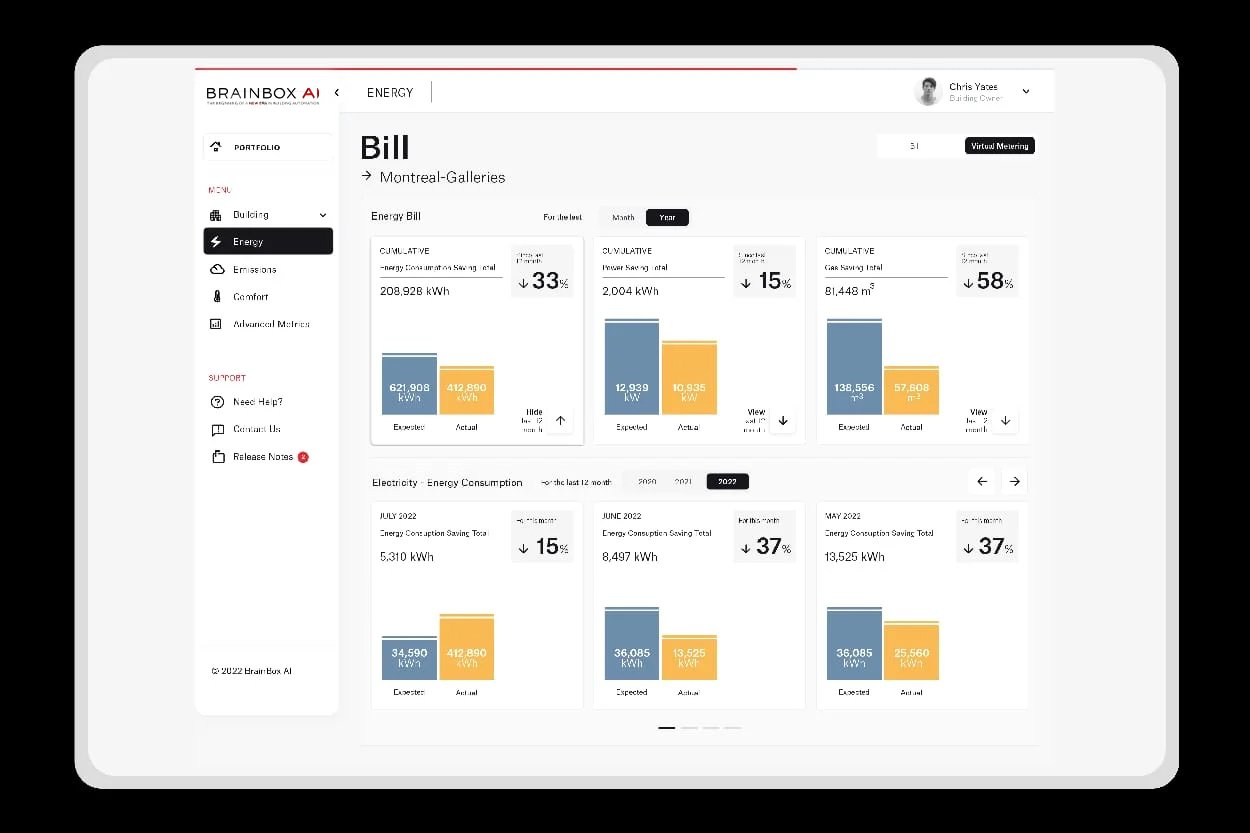
Task: Click the Building icon in the sidebar
Action: 216,215
